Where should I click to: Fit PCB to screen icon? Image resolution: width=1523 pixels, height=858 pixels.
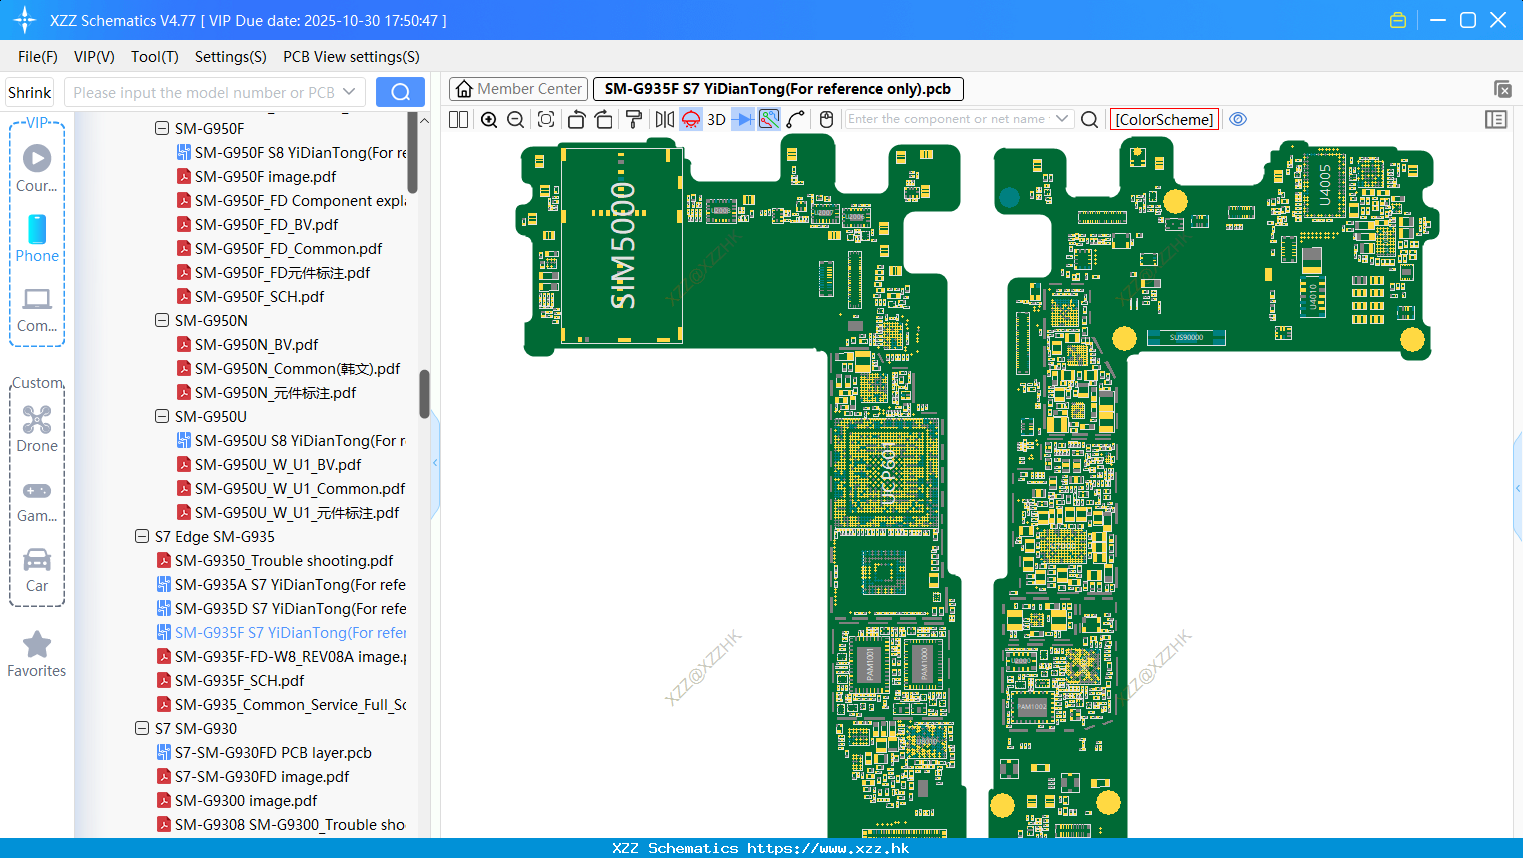546,119
